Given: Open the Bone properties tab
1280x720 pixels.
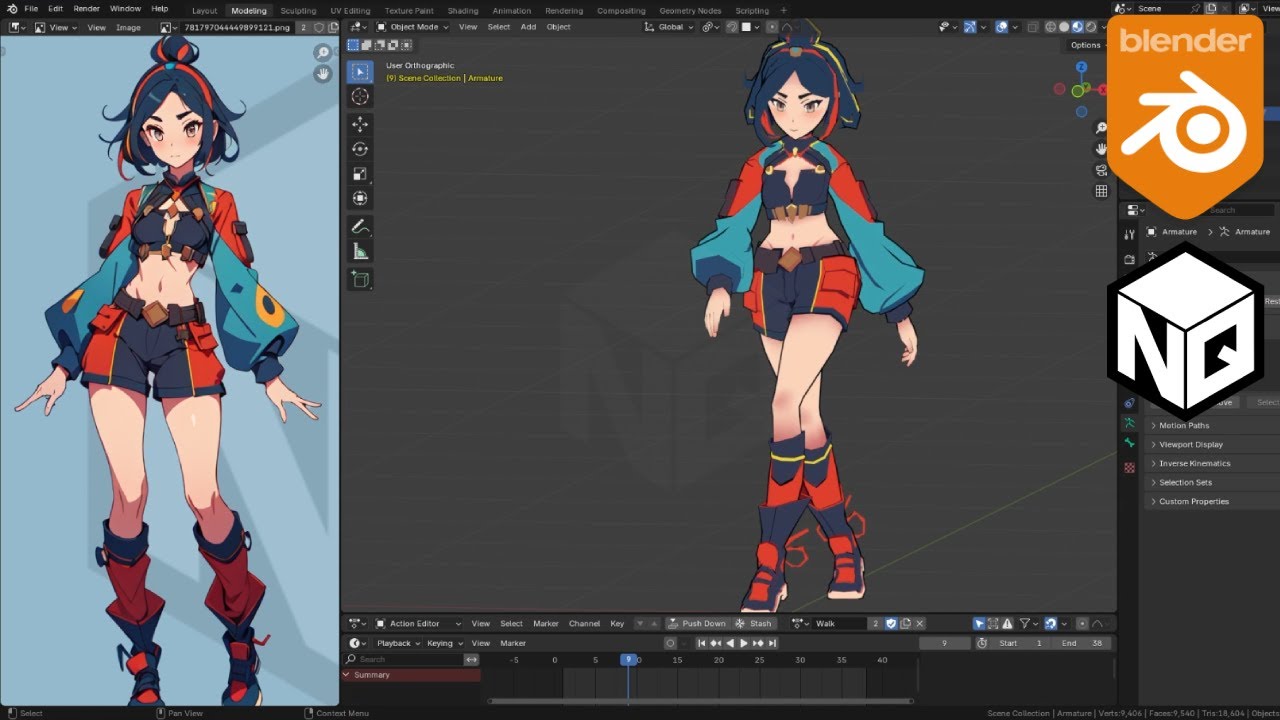Looking at the screenshot, I should (x=1129, y=442).
